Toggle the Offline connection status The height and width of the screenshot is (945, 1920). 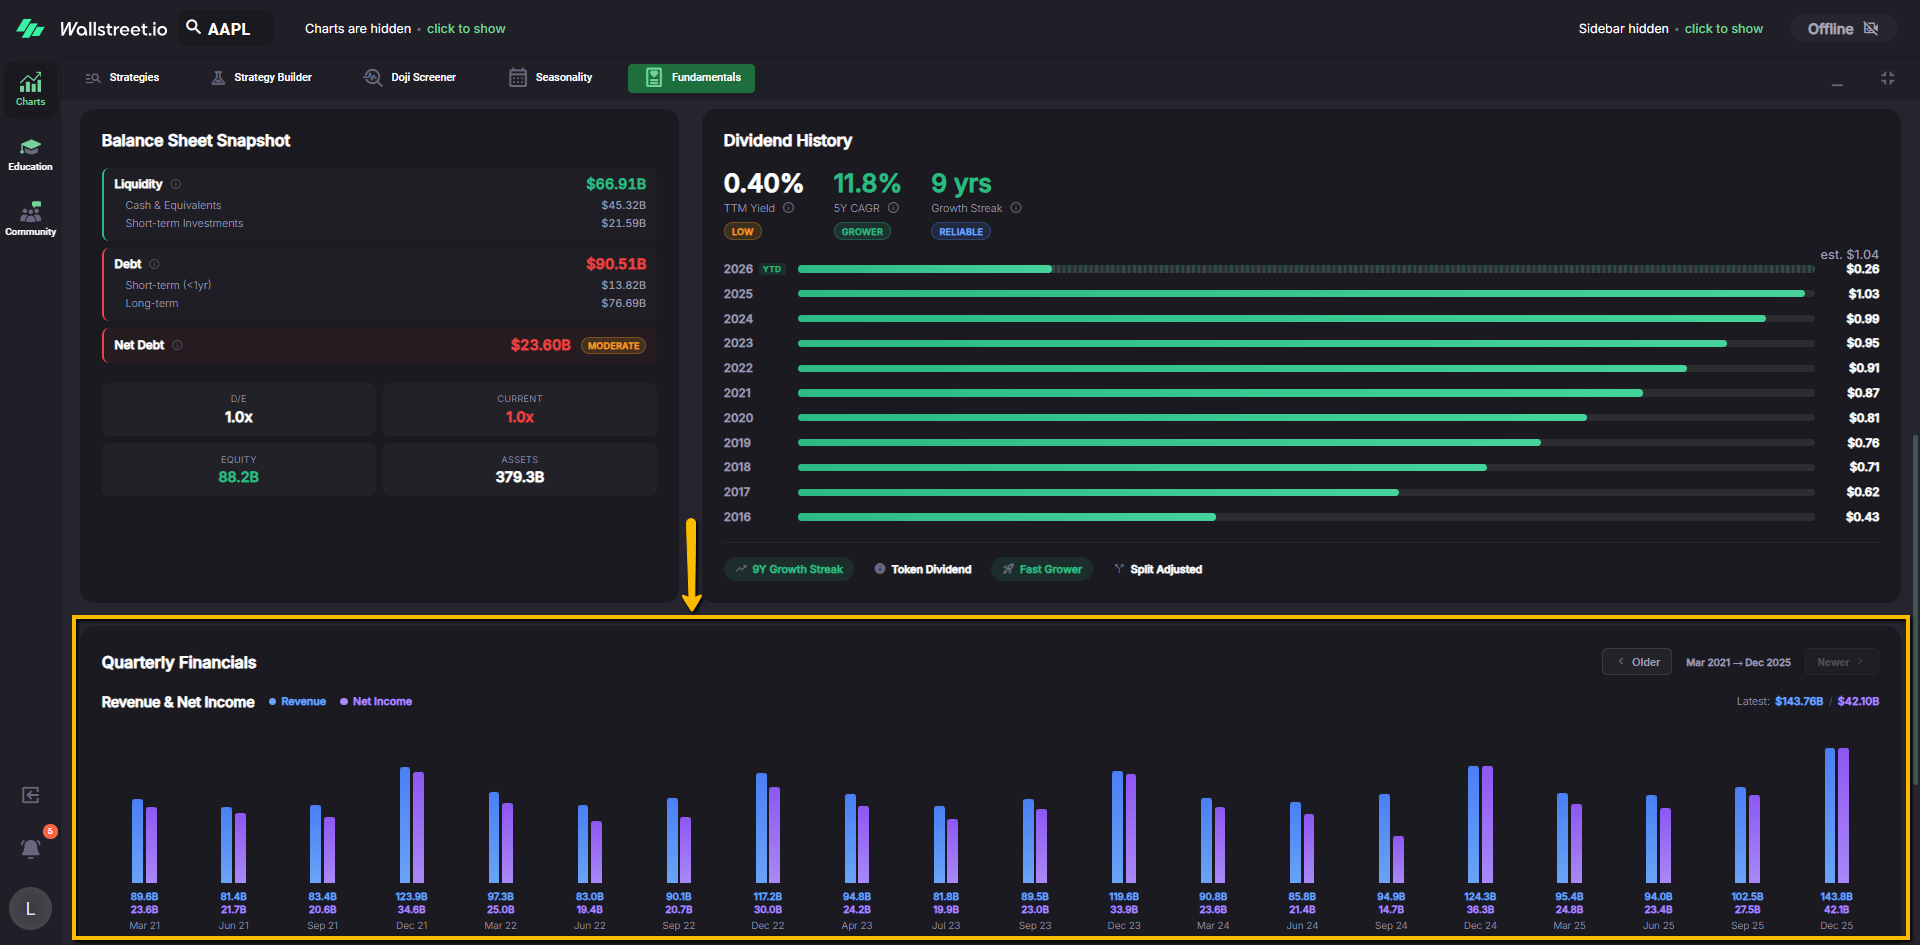[x=1842, y=29]
